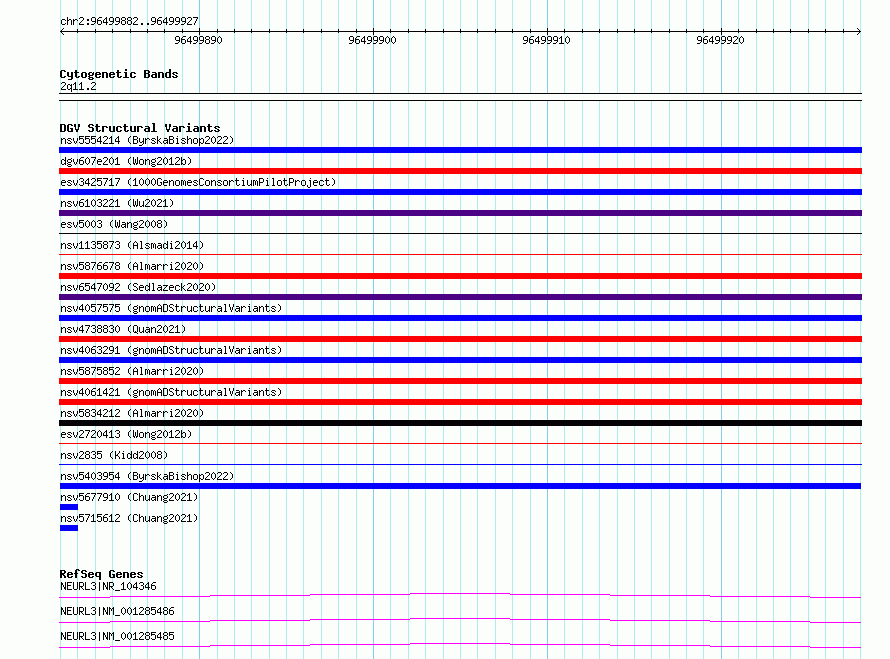Click the Cytogenetic Bands track title

coord(119,74)
